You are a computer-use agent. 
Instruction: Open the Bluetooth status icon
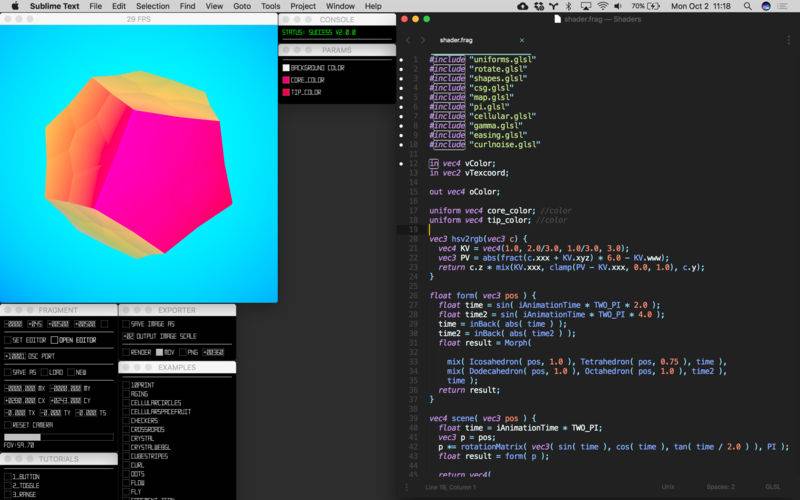569,6
